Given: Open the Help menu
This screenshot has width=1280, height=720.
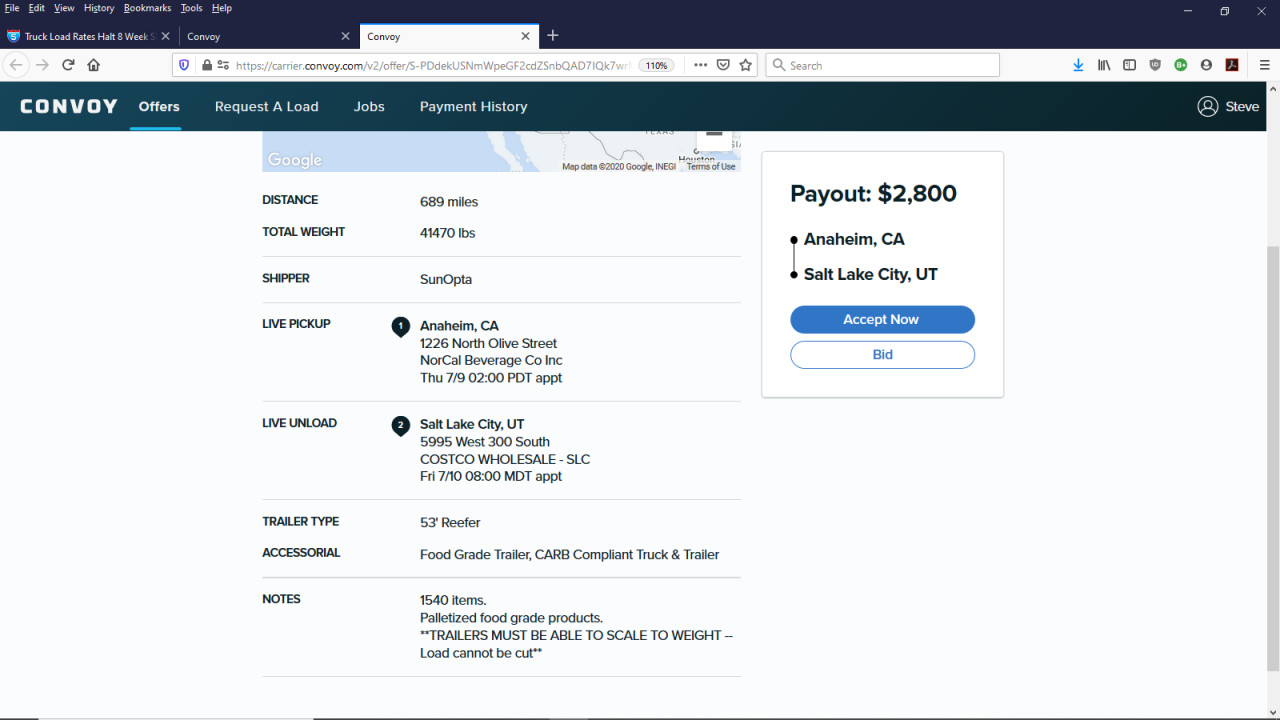Looking at the screenshot, I should [x=222, y=8].
